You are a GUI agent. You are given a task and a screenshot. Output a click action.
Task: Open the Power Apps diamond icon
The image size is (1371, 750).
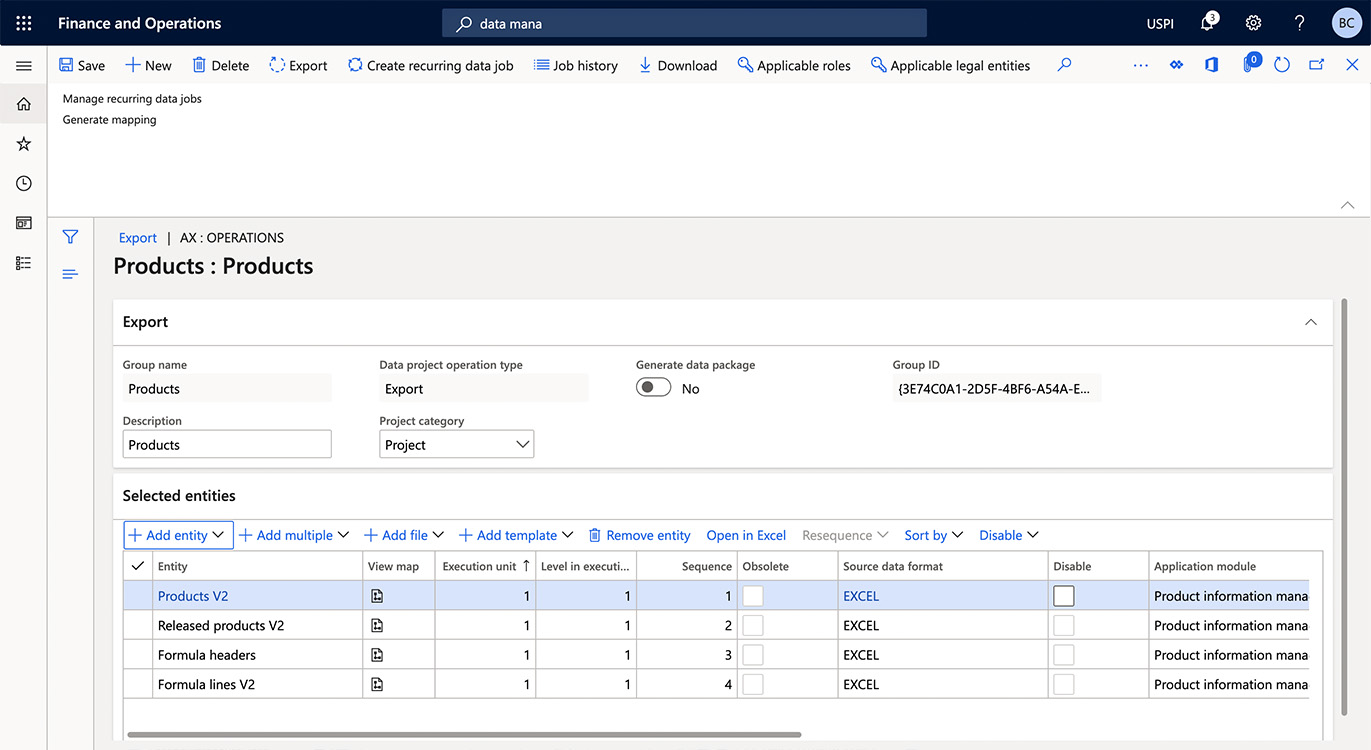tap(1177, 65)
